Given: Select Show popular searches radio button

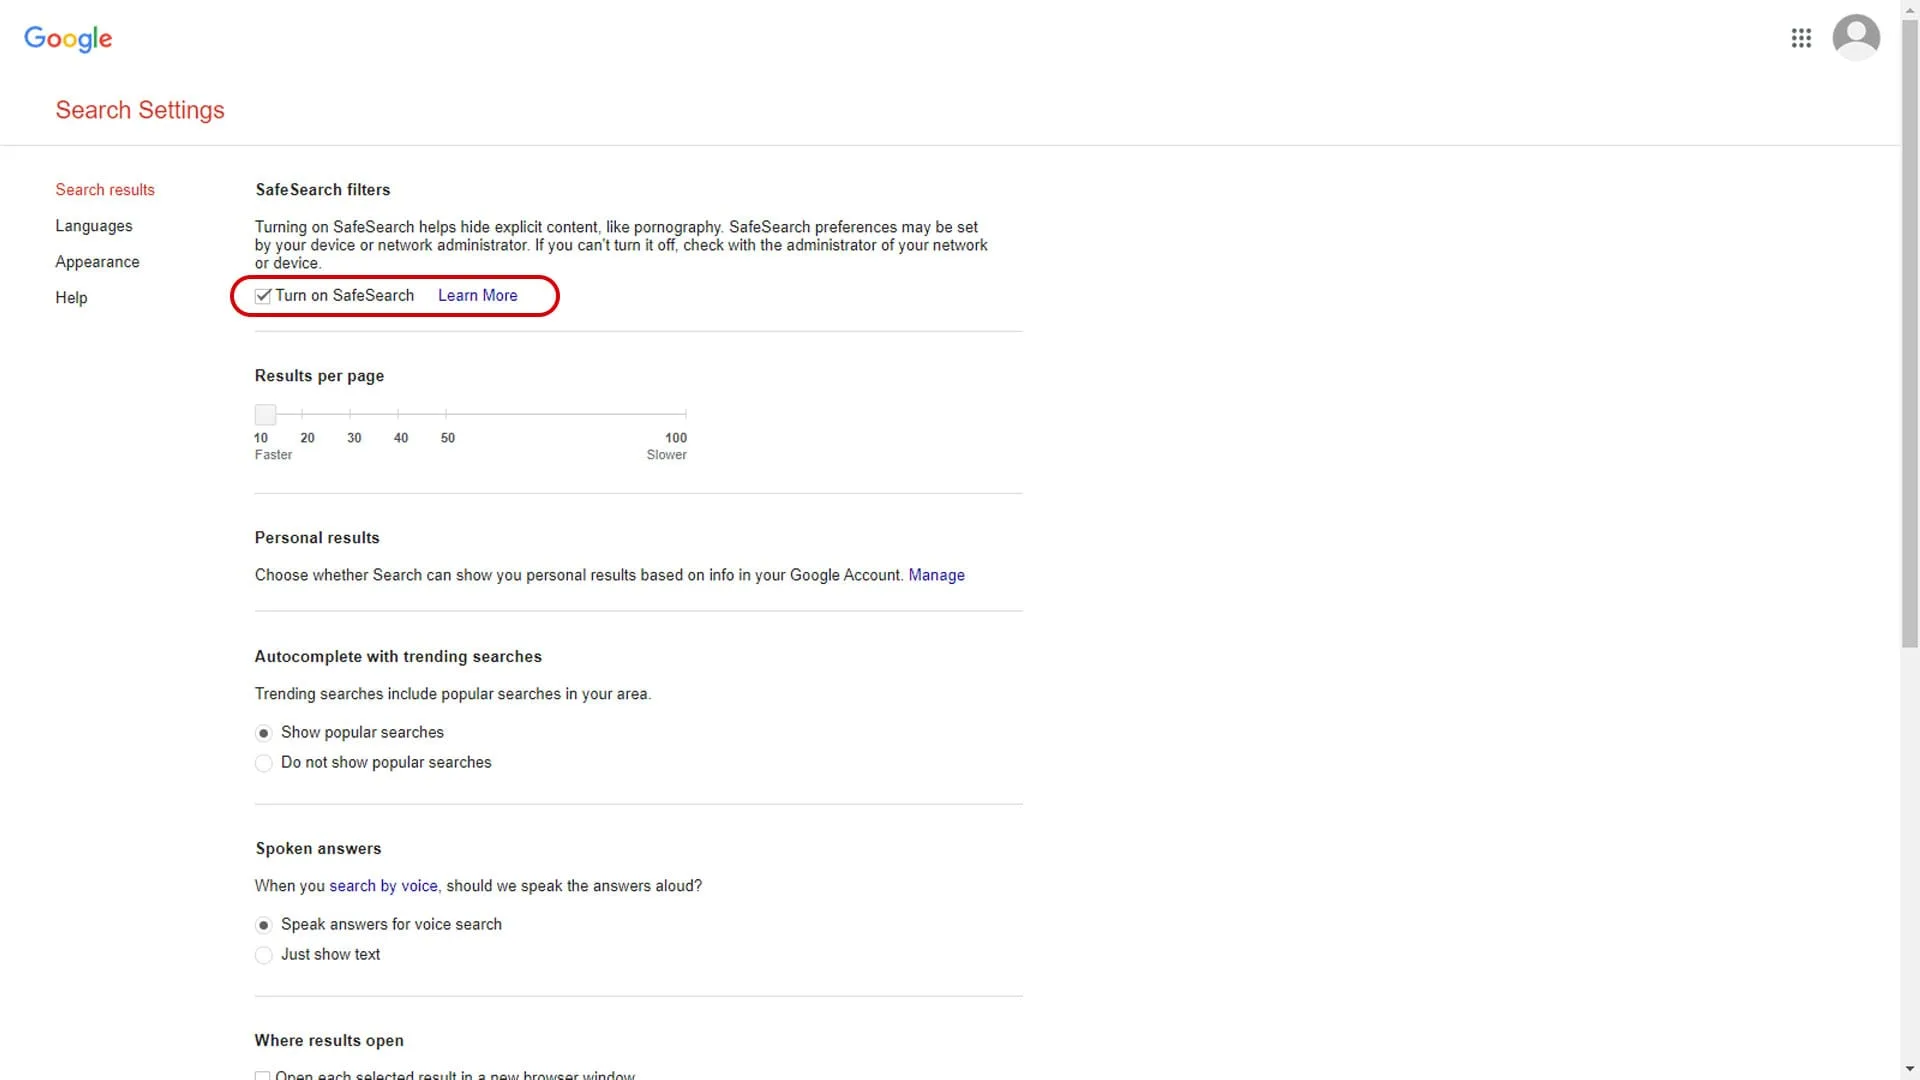Looking at the screenshot, I should (263, 733).
